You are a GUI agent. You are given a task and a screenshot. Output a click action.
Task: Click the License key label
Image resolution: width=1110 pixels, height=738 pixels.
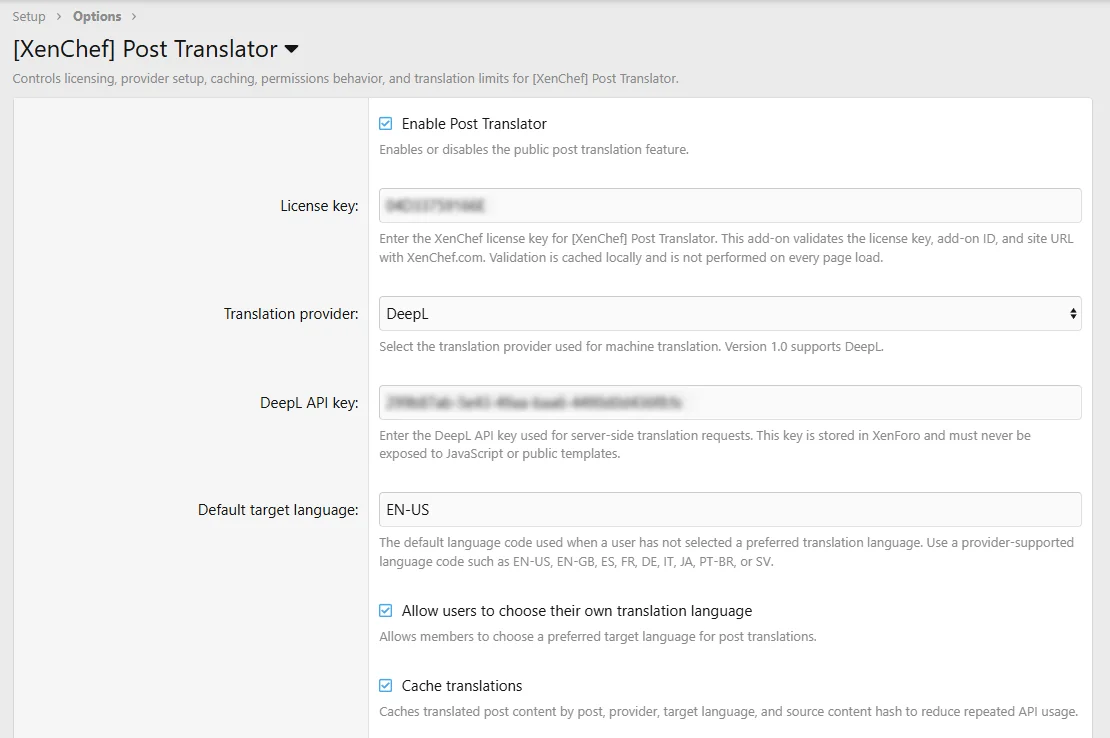(x=319, y=206)
